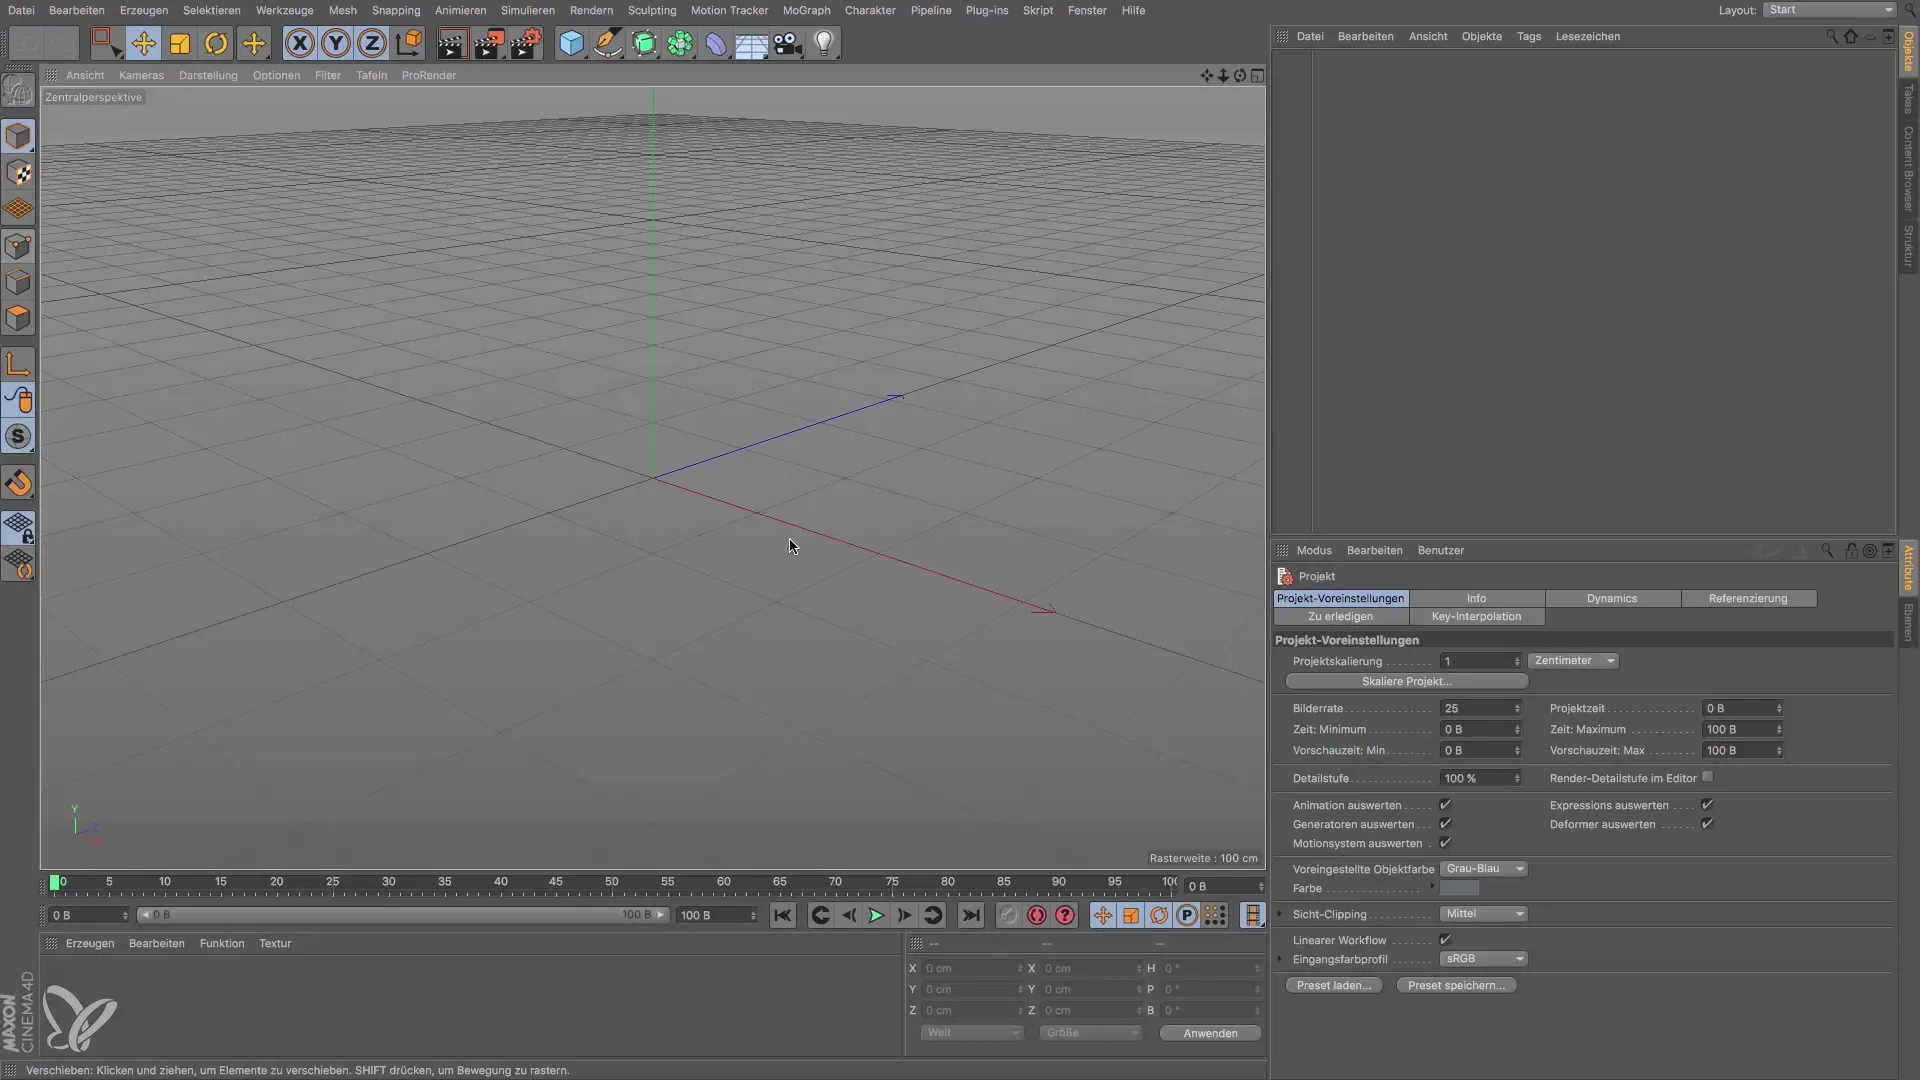Uncheck Animation auswerten checkbox

point(1445,805)
